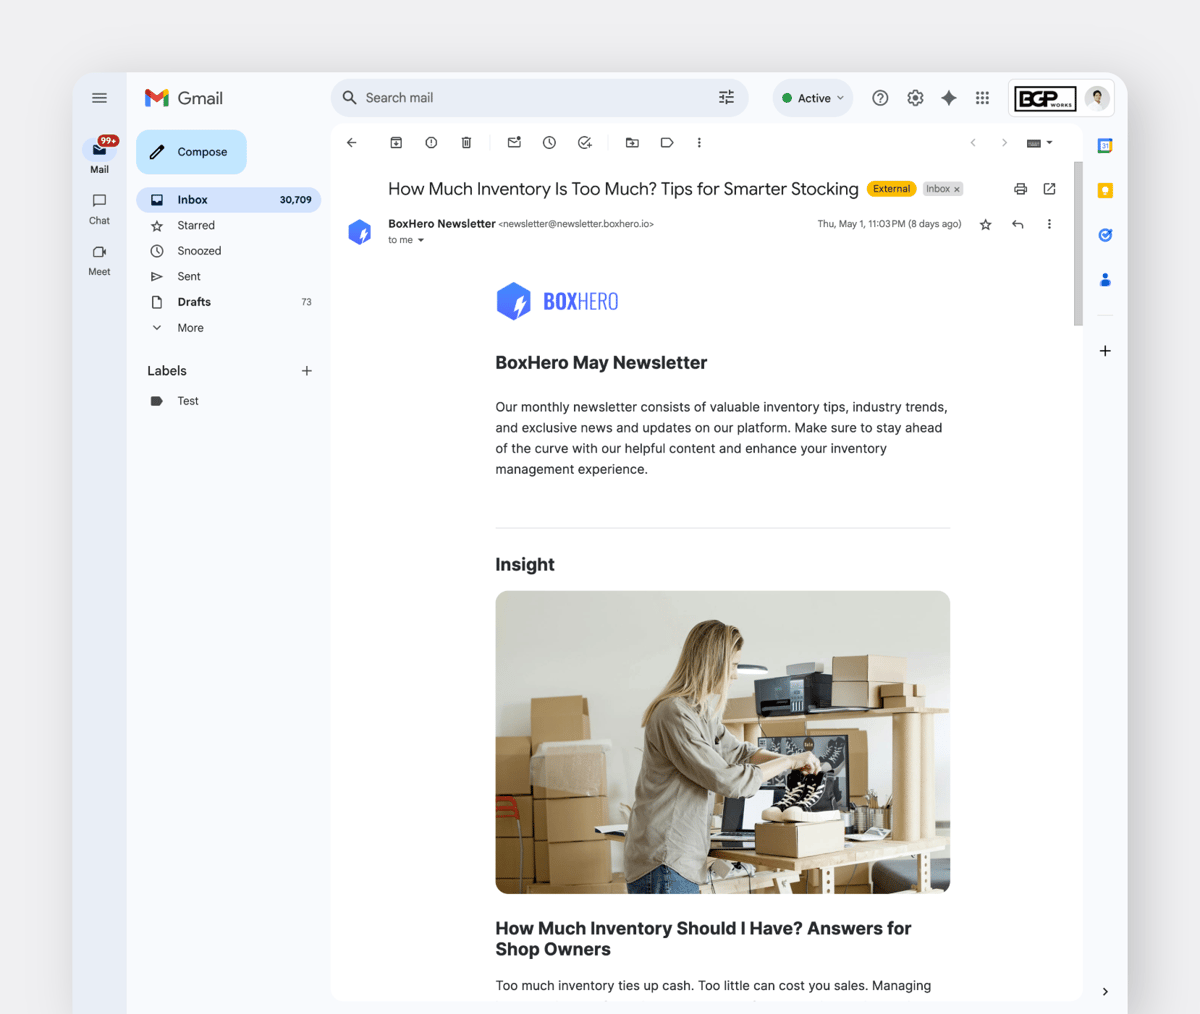
Task: Apply a label to this email
Action: [667, 143]
